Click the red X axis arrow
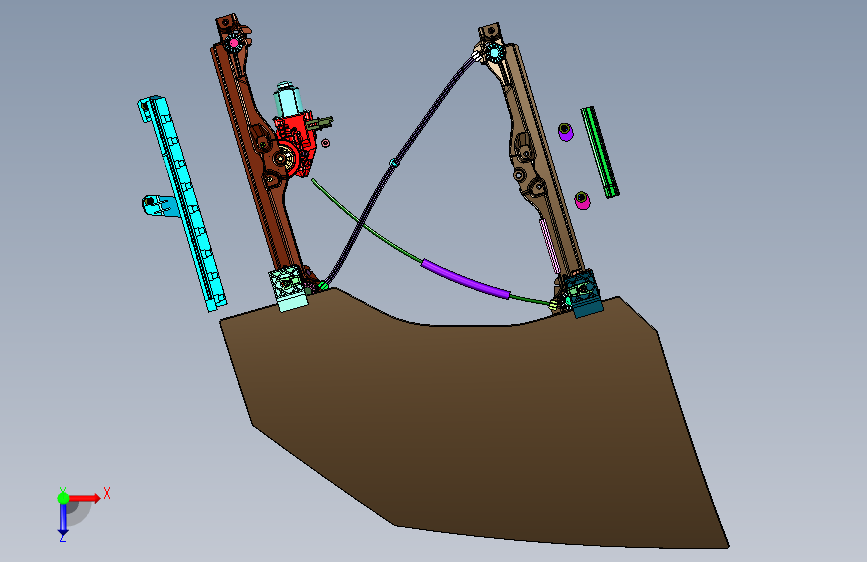Image resolution: width=867 pixels, height=562 pixels. click(84, 498)
